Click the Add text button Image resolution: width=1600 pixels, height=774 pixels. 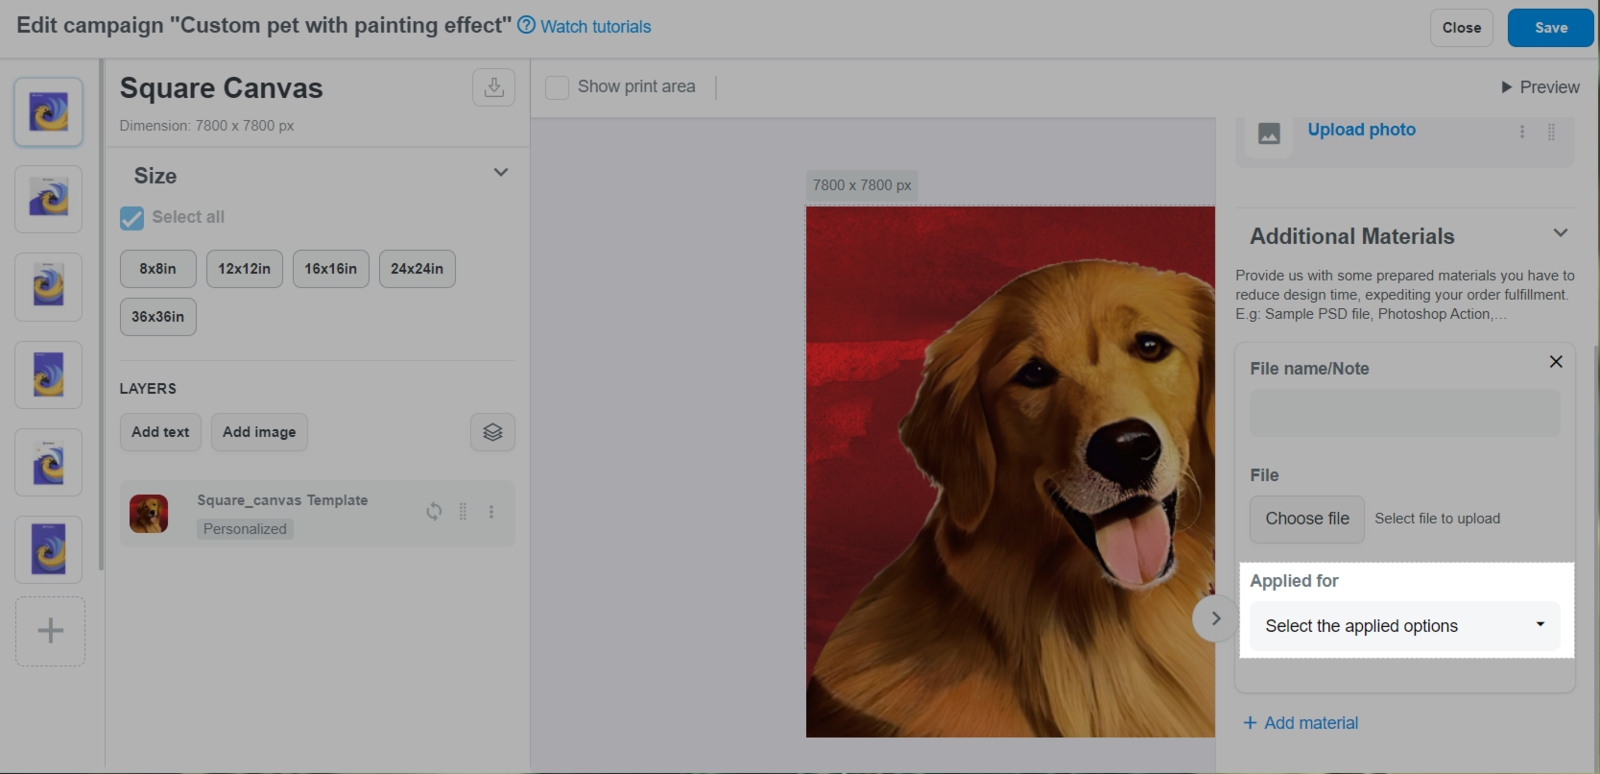(x=160, y=432)
